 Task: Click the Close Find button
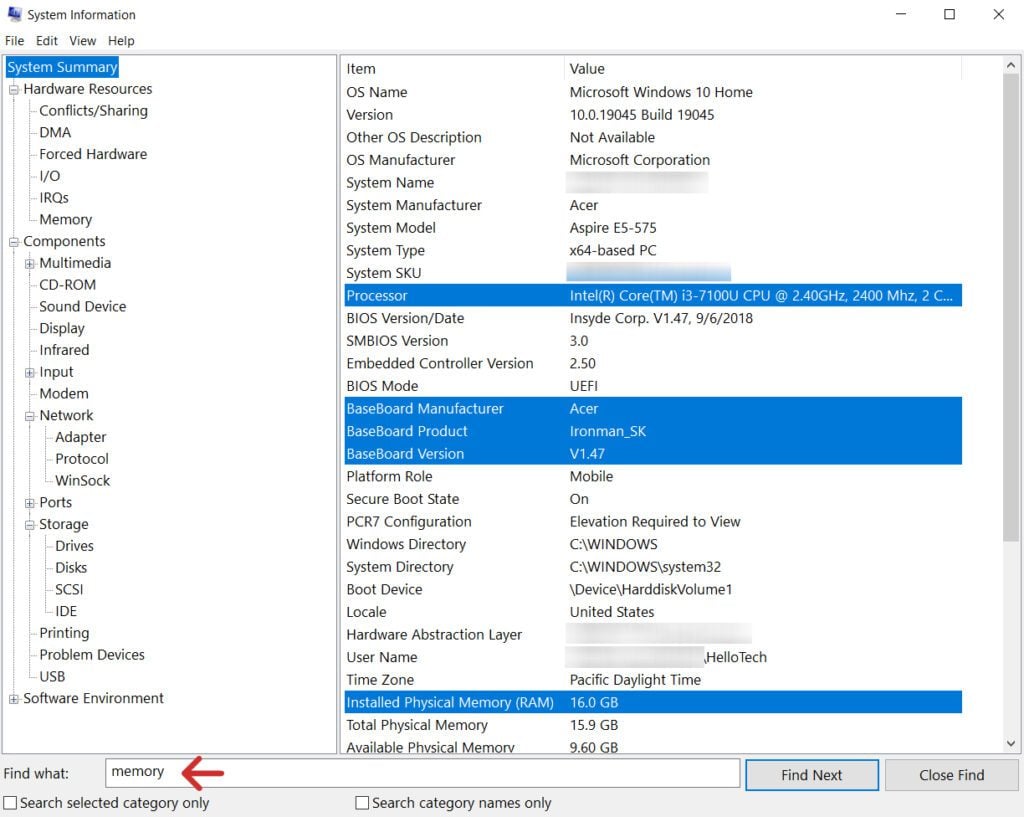(951, 774)
